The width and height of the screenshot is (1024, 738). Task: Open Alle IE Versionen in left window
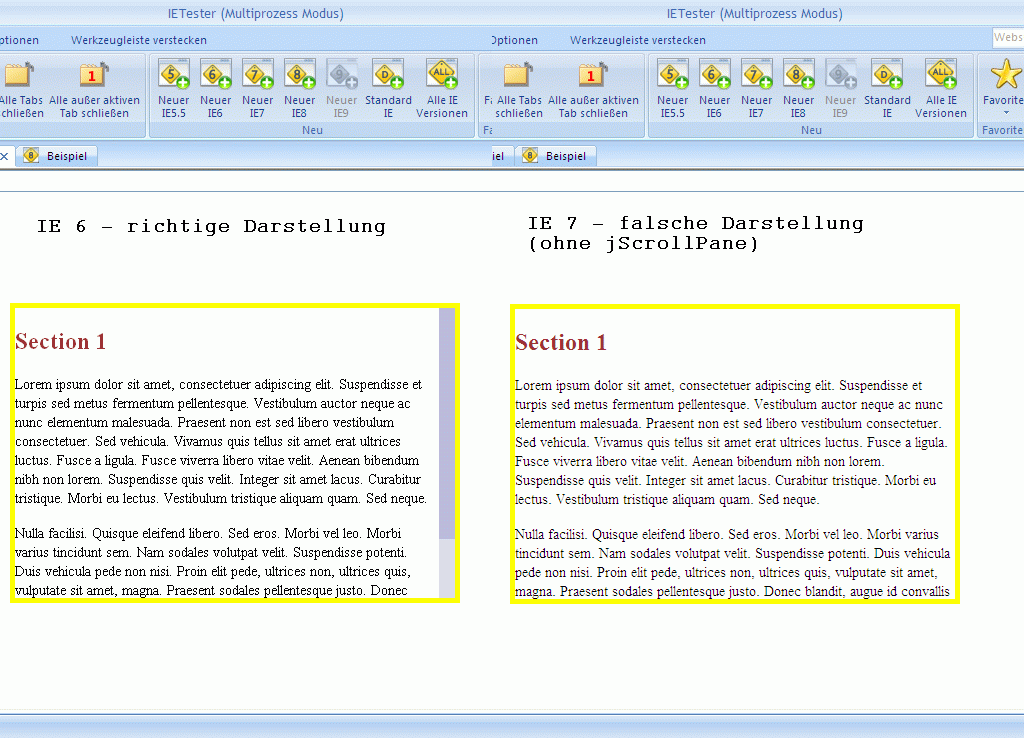click(441, 89)
